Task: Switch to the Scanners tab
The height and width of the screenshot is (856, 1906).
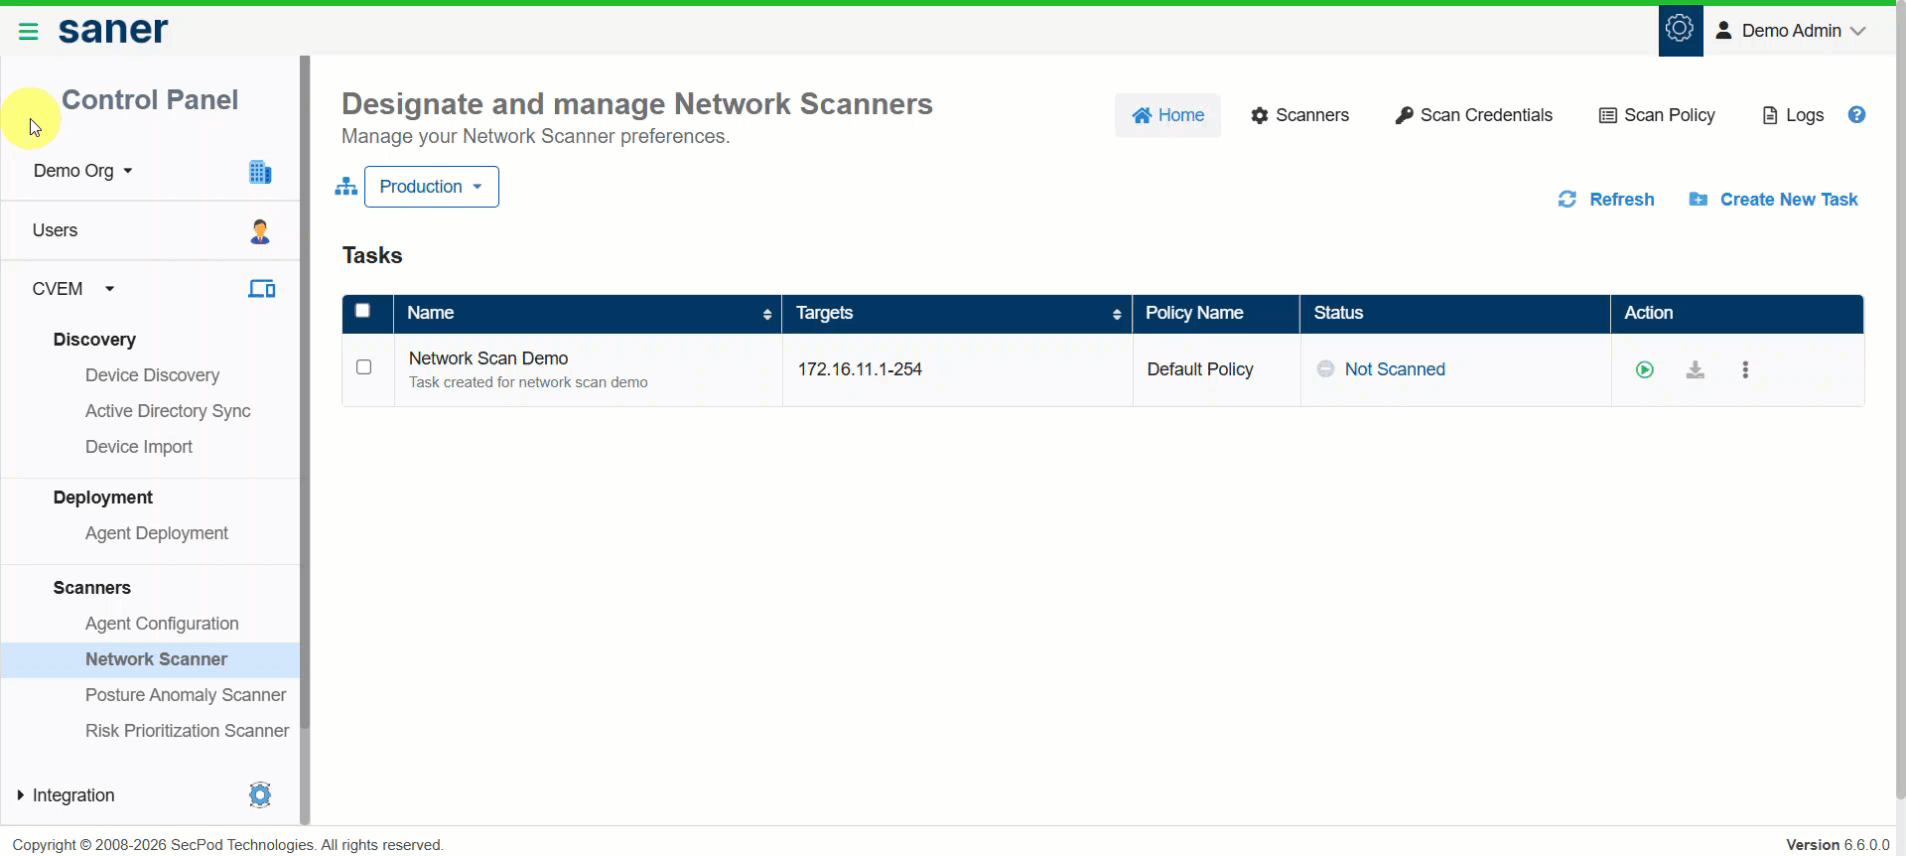Action: (x=1300, y=115)
